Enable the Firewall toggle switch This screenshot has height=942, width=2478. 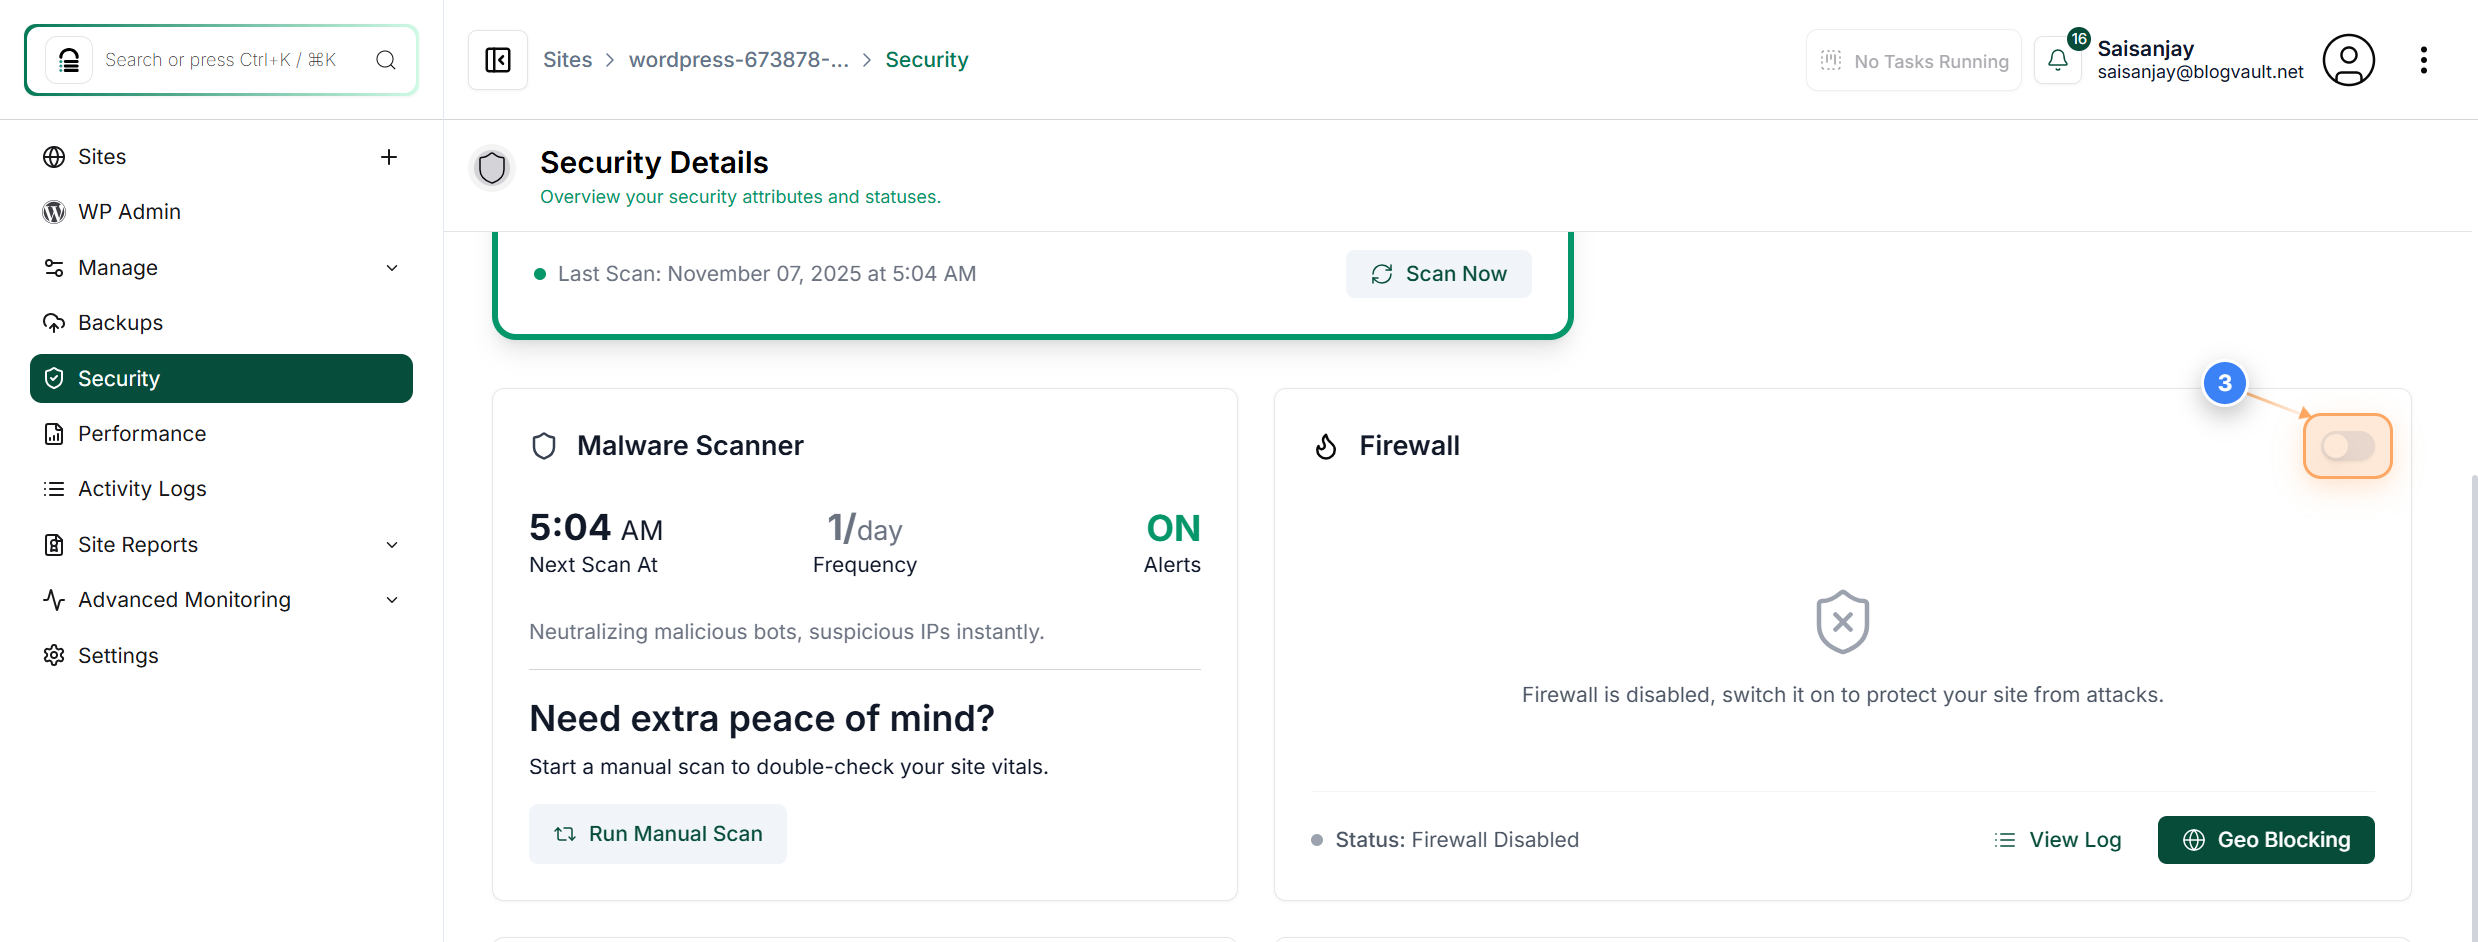(x=2347, y=445)
